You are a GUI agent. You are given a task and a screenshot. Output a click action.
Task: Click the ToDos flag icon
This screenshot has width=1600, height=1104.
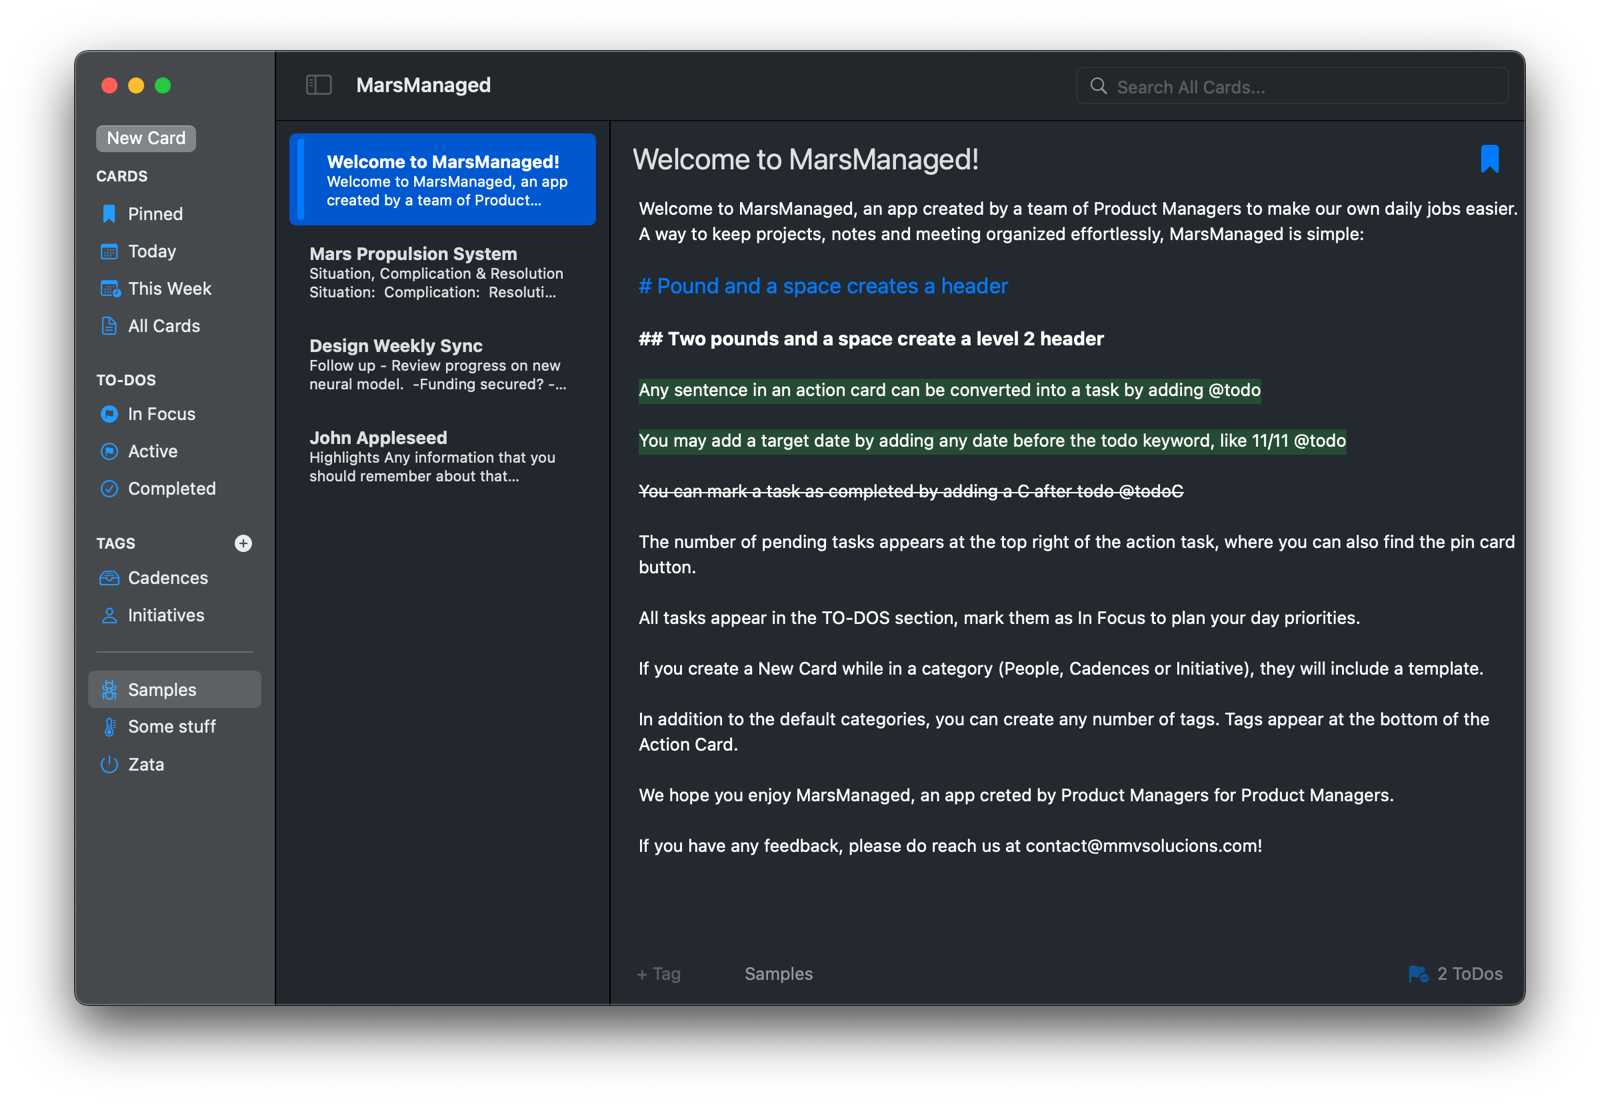pyautogui.click(x=1418, y=974)
